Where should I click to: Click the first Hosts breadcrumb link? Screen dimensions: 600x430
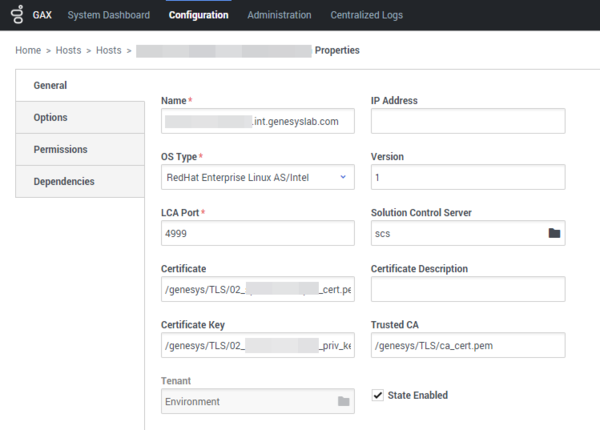pos(69,50)
